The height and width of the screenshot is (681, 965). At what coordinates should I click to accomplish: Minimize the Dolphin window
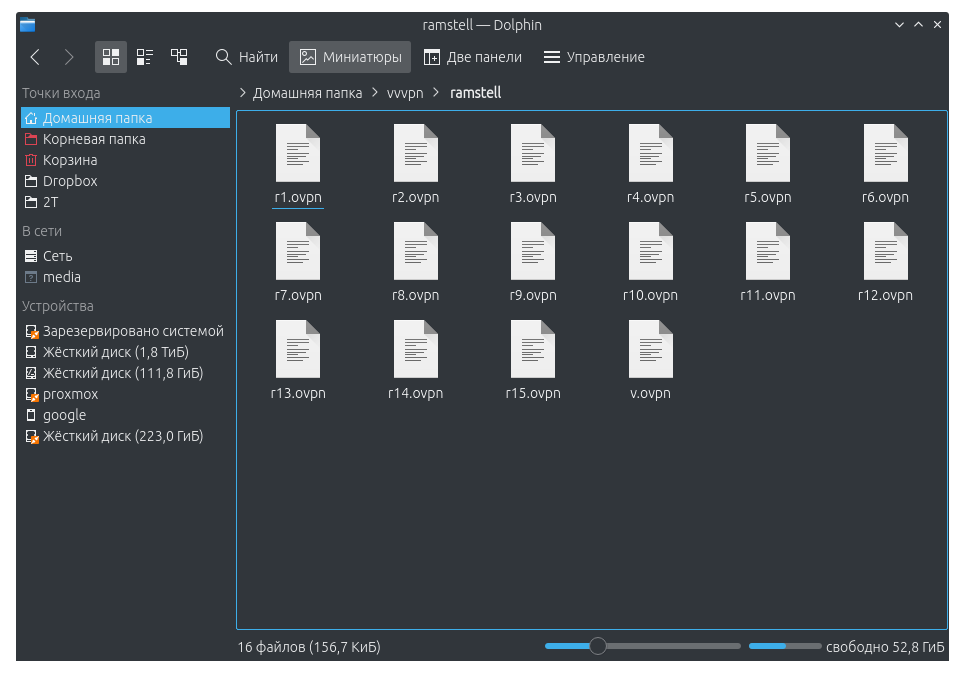click(x=899, y=25)
